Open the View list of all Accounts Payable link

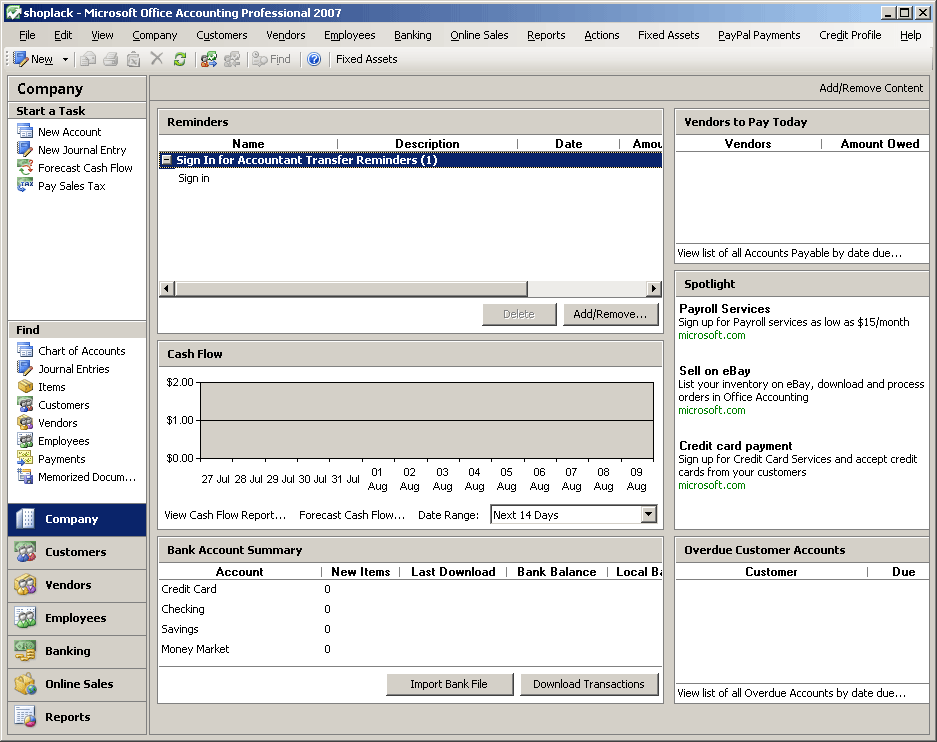tap(789, 253)
